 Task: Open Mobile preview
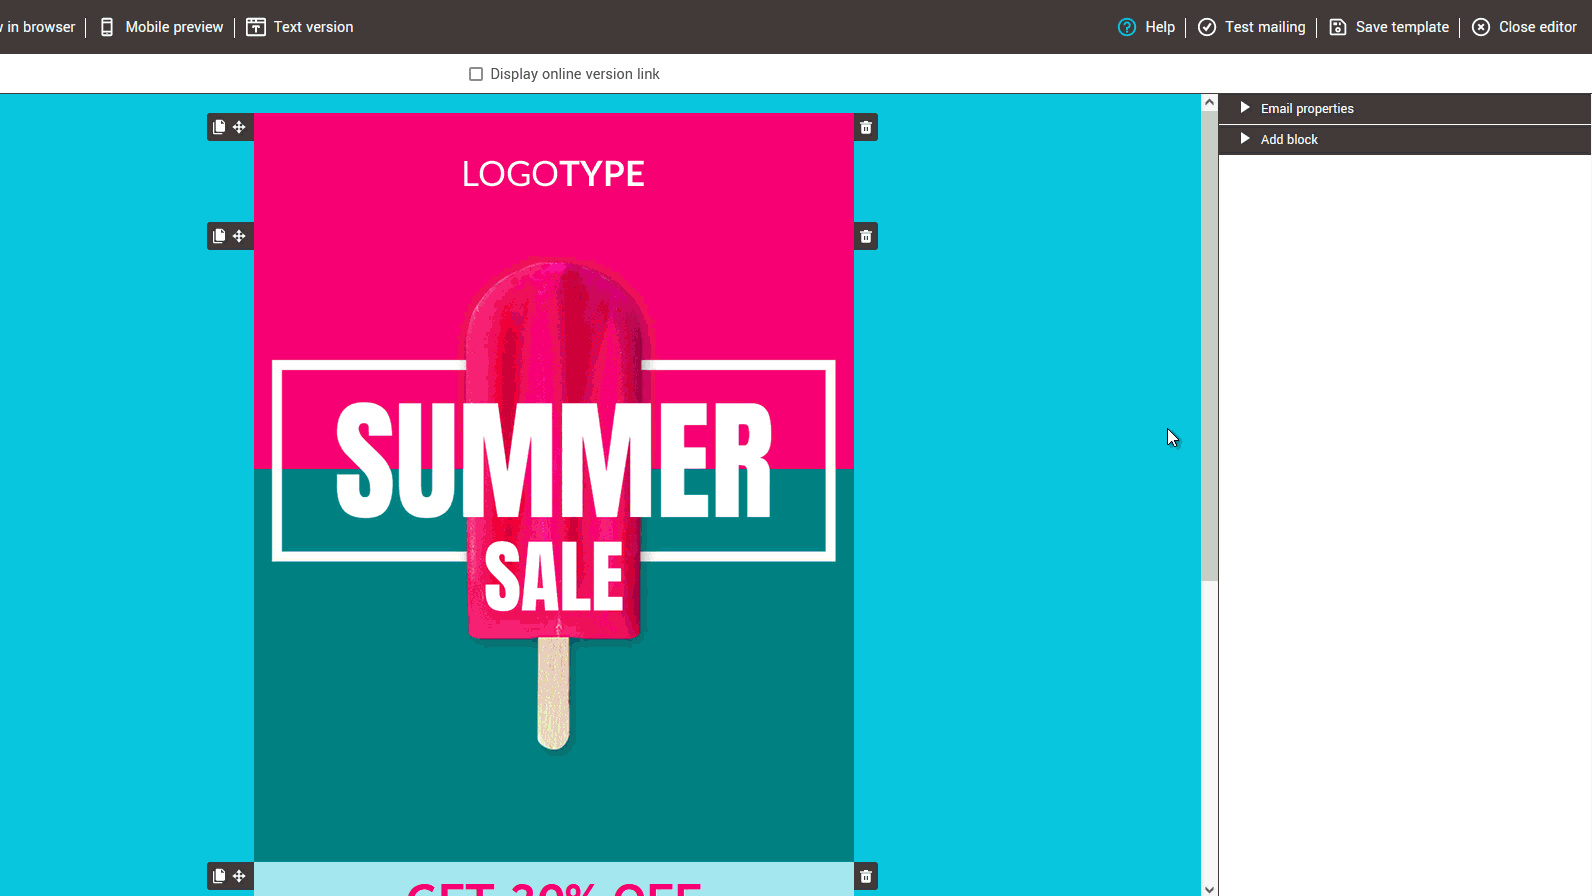tap(162, 27)
